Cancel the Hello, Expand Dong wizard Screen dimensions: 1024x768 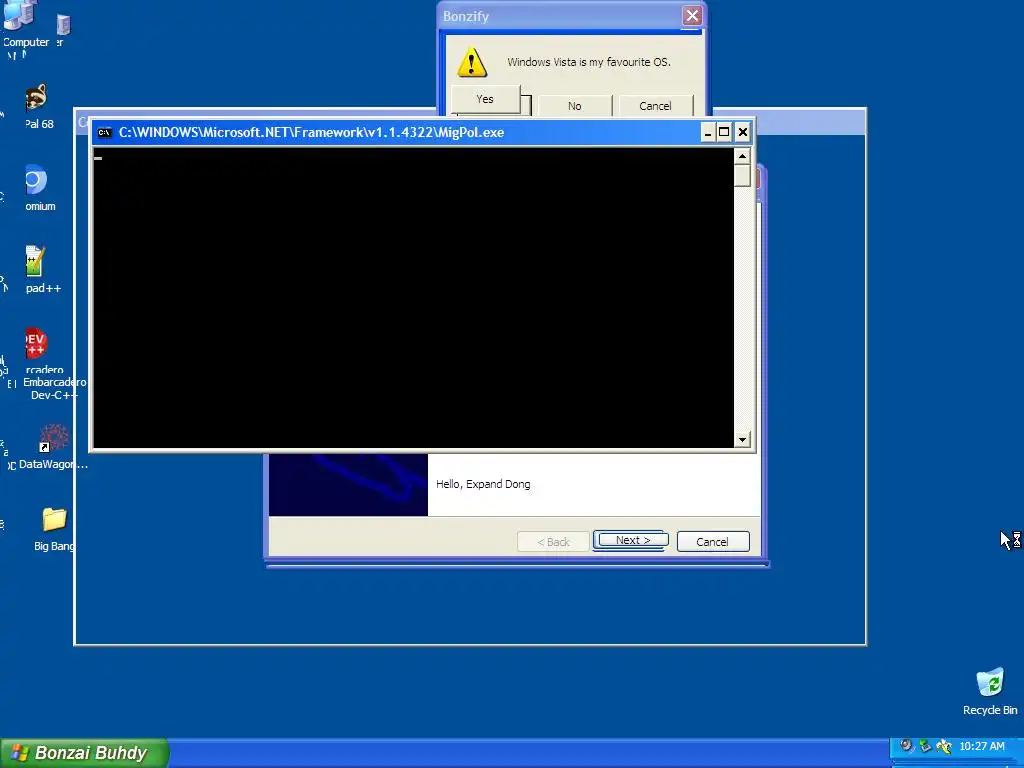pos(712,541)
